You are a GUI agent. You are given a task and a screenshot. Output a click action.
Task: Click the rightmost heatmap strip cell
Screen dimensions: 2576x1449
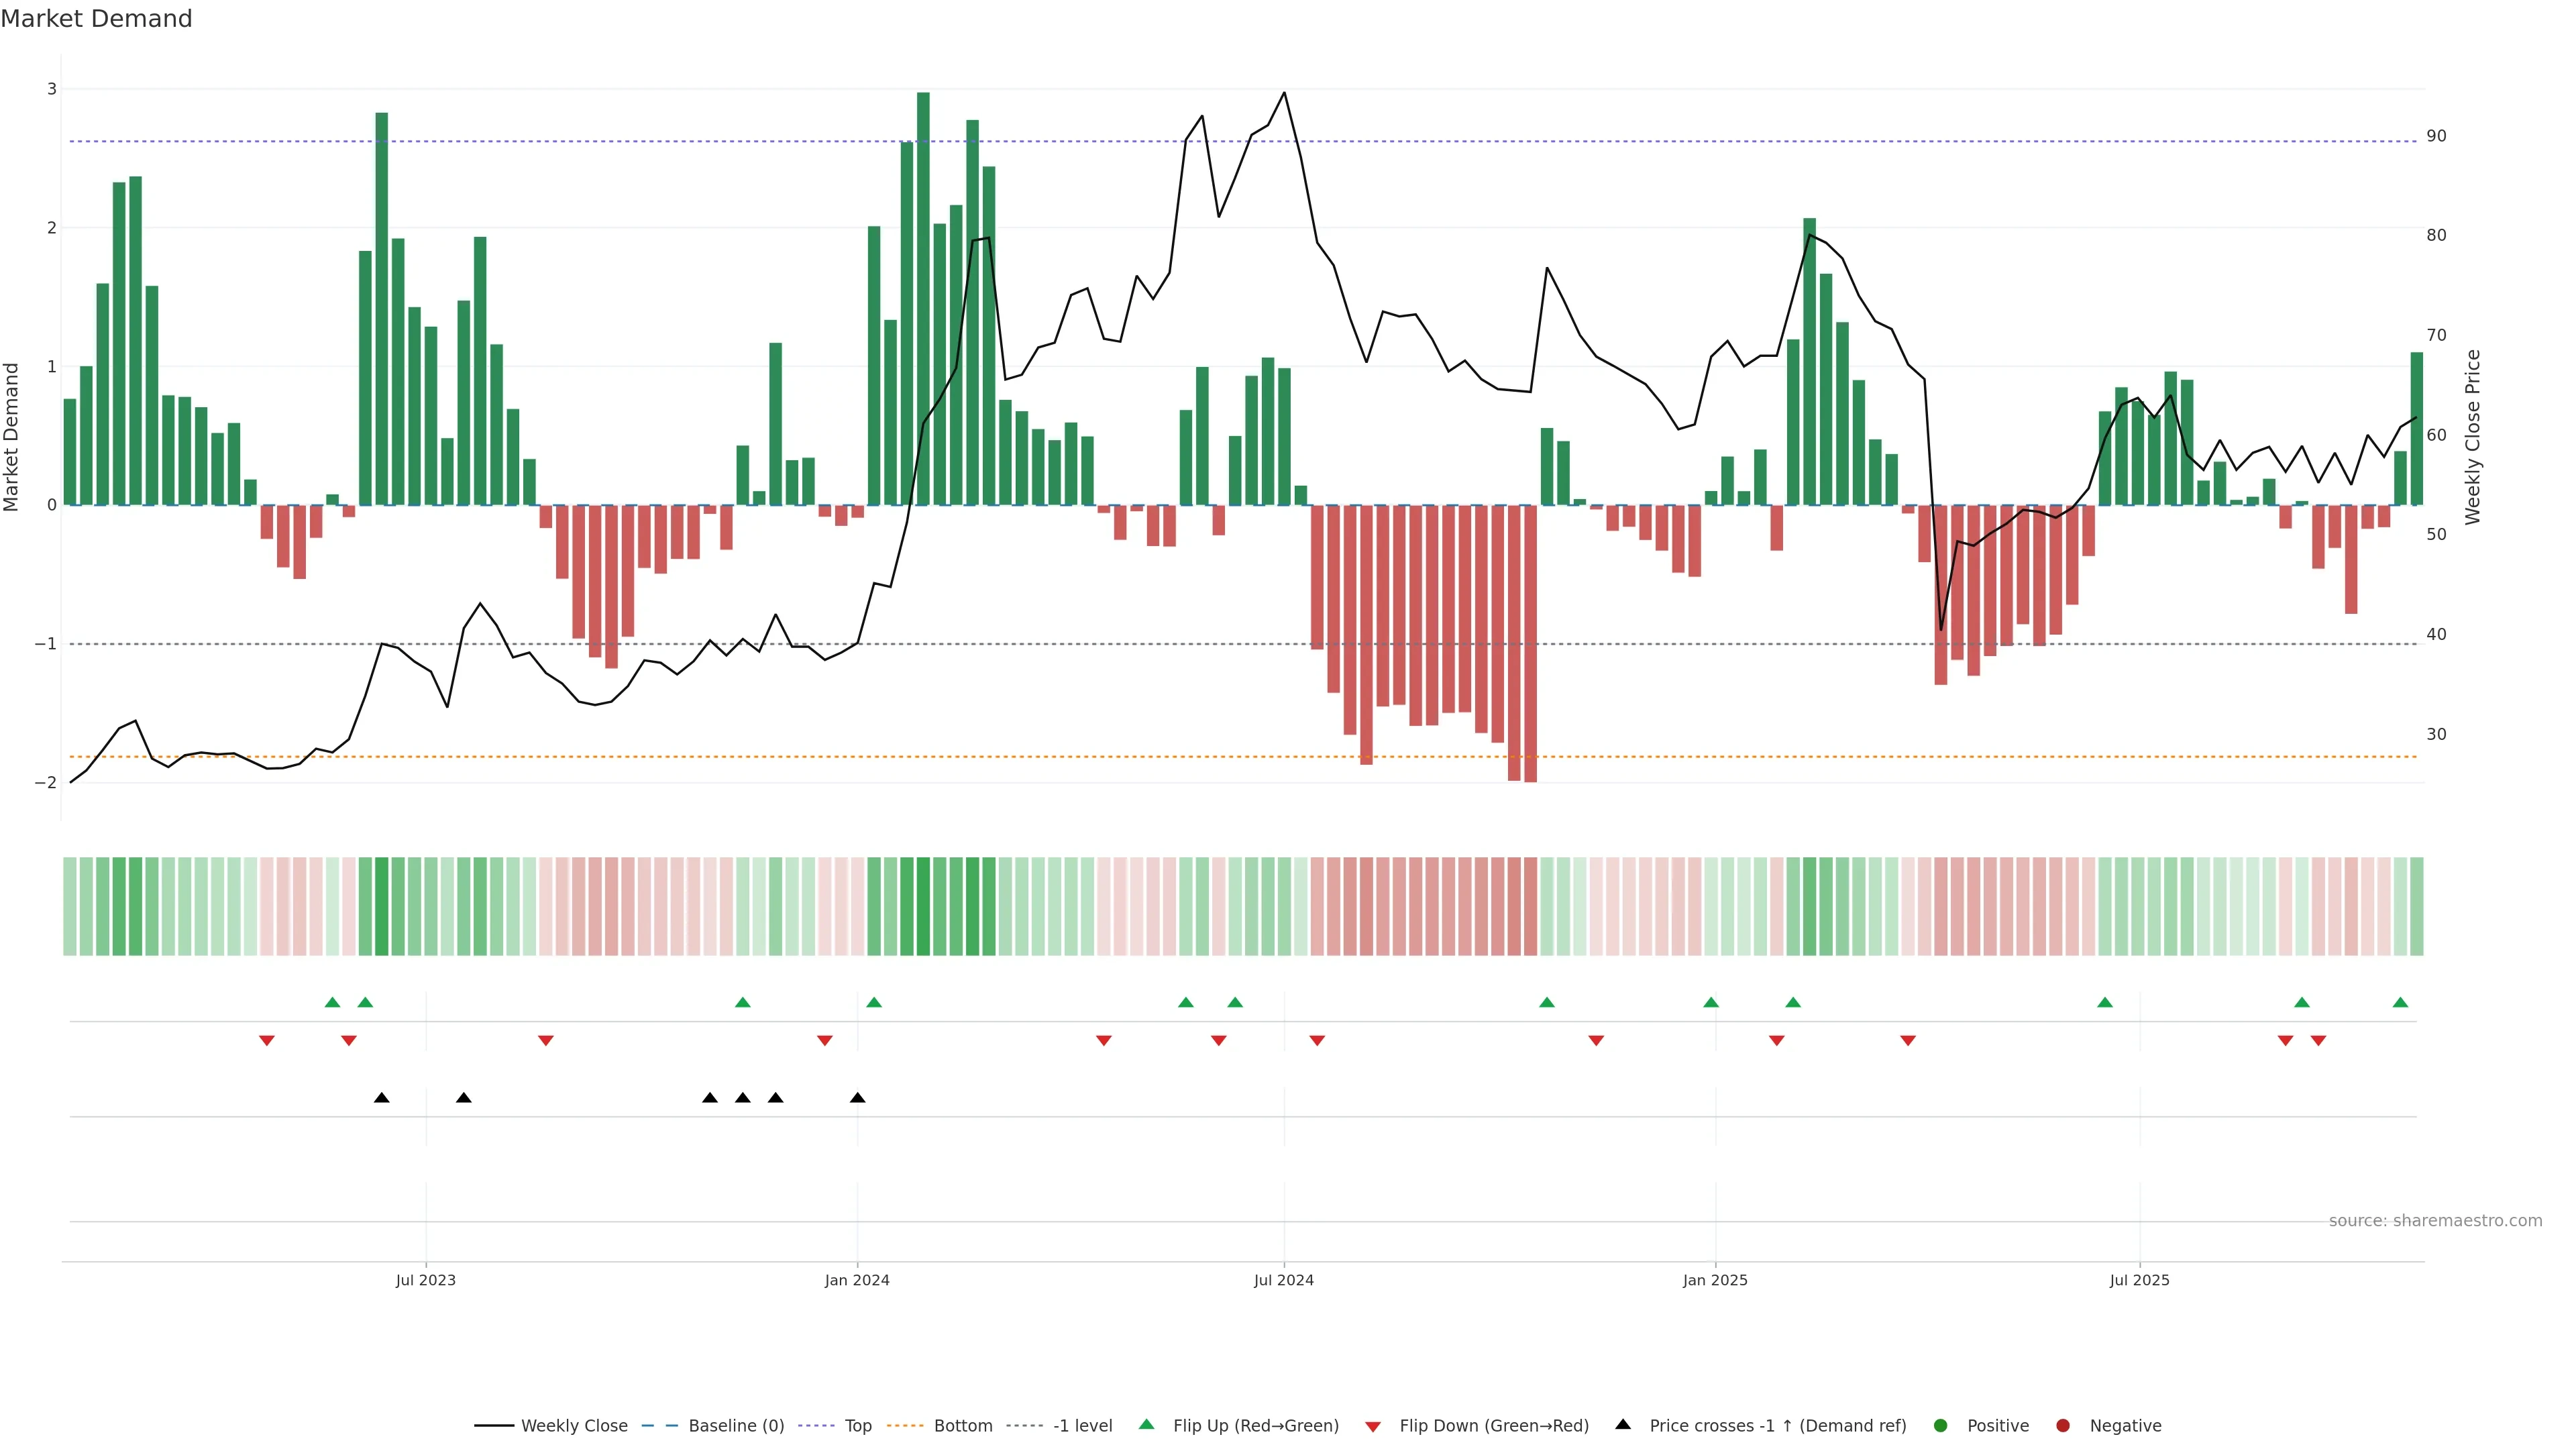click(2416, 906)
